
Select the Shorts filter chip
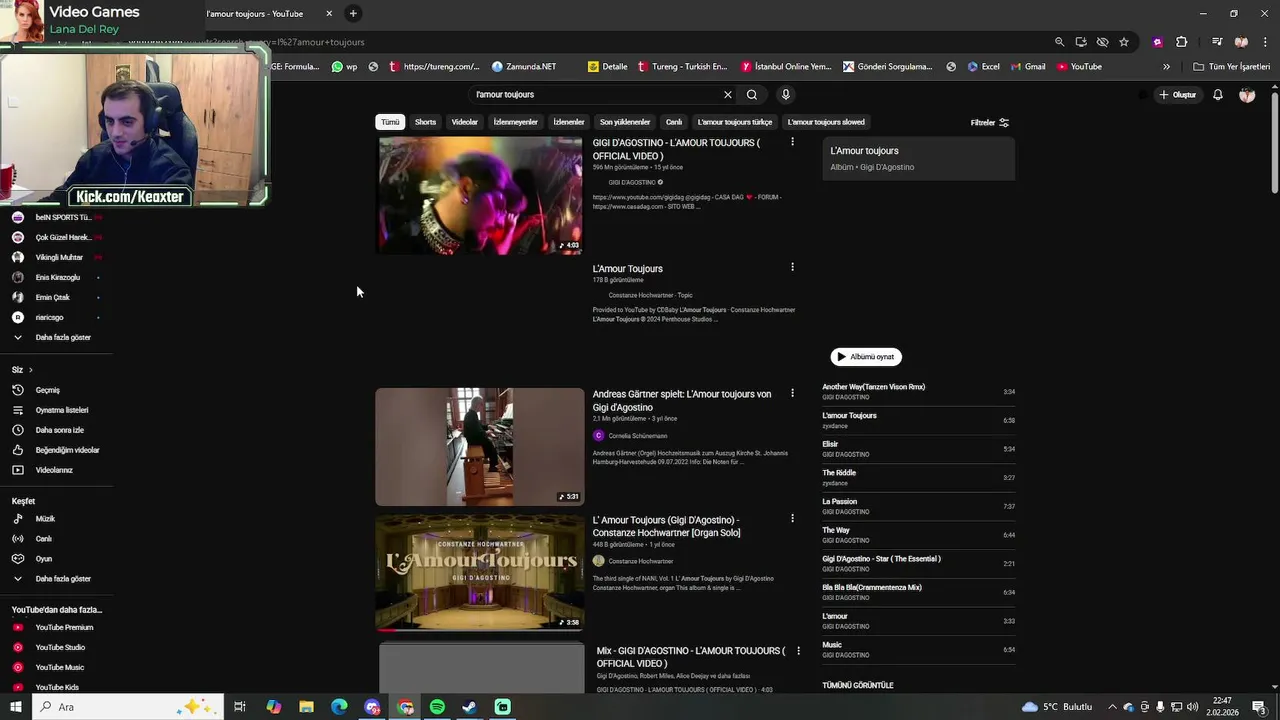425,122
